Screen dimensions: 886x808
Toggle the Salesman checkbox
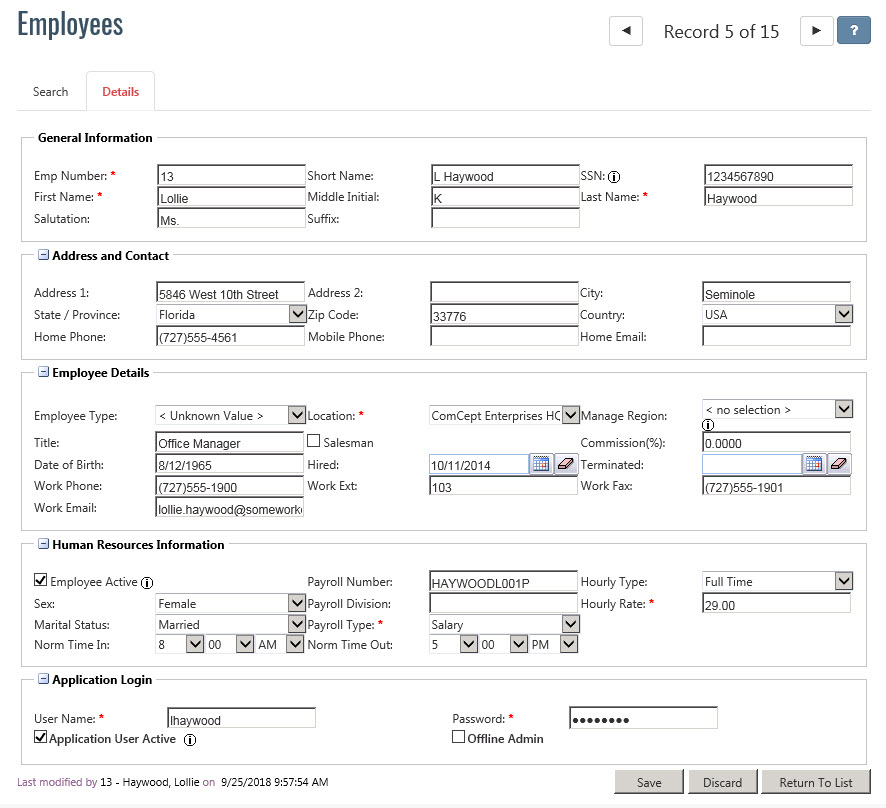click(314, 441)
